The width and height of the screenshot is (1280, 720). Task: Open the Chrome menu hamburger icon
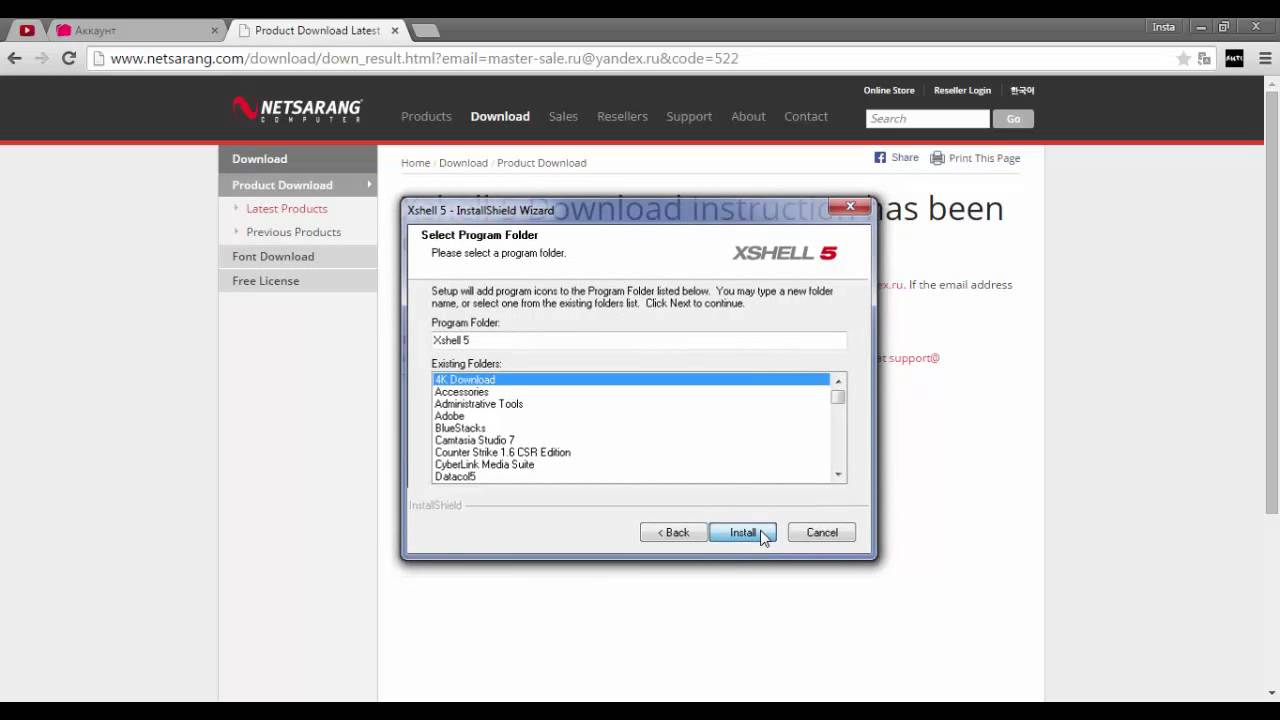coord(1265,59)
